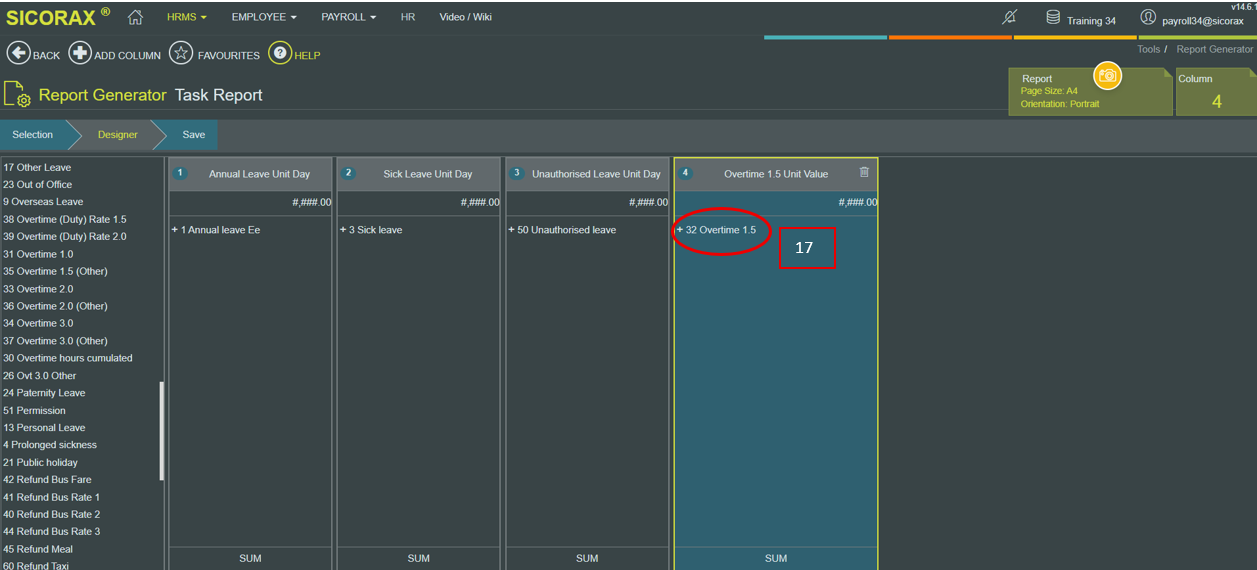Click the Report page size card
Viewport: 1257px width, 570px height.
[x=1090, y=92]
